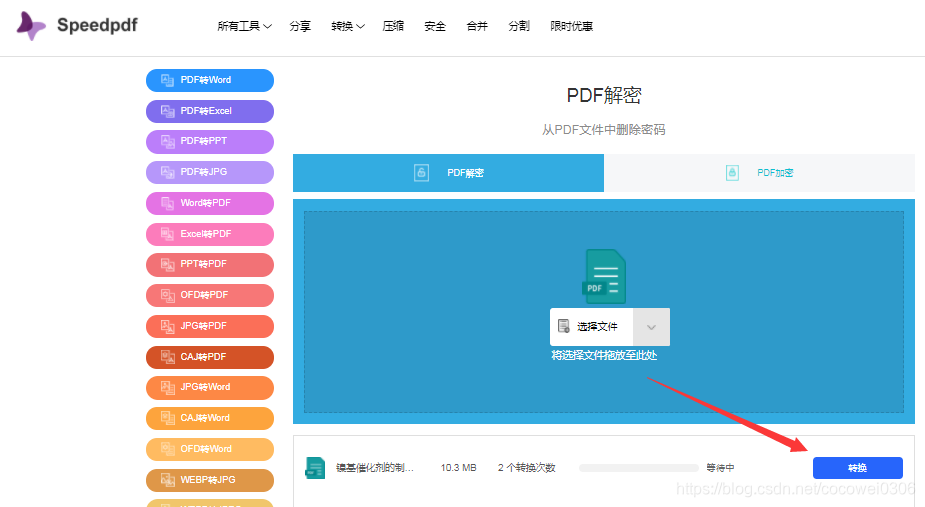
Task: Open the PDF转PPT sidebar tool
Action: pos(210,142)
